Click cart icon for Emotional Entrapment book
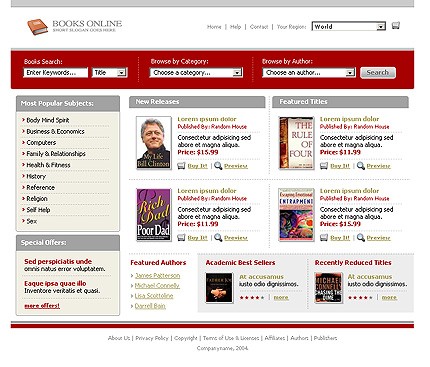This screenshot has width=430, height=367. 324,237
